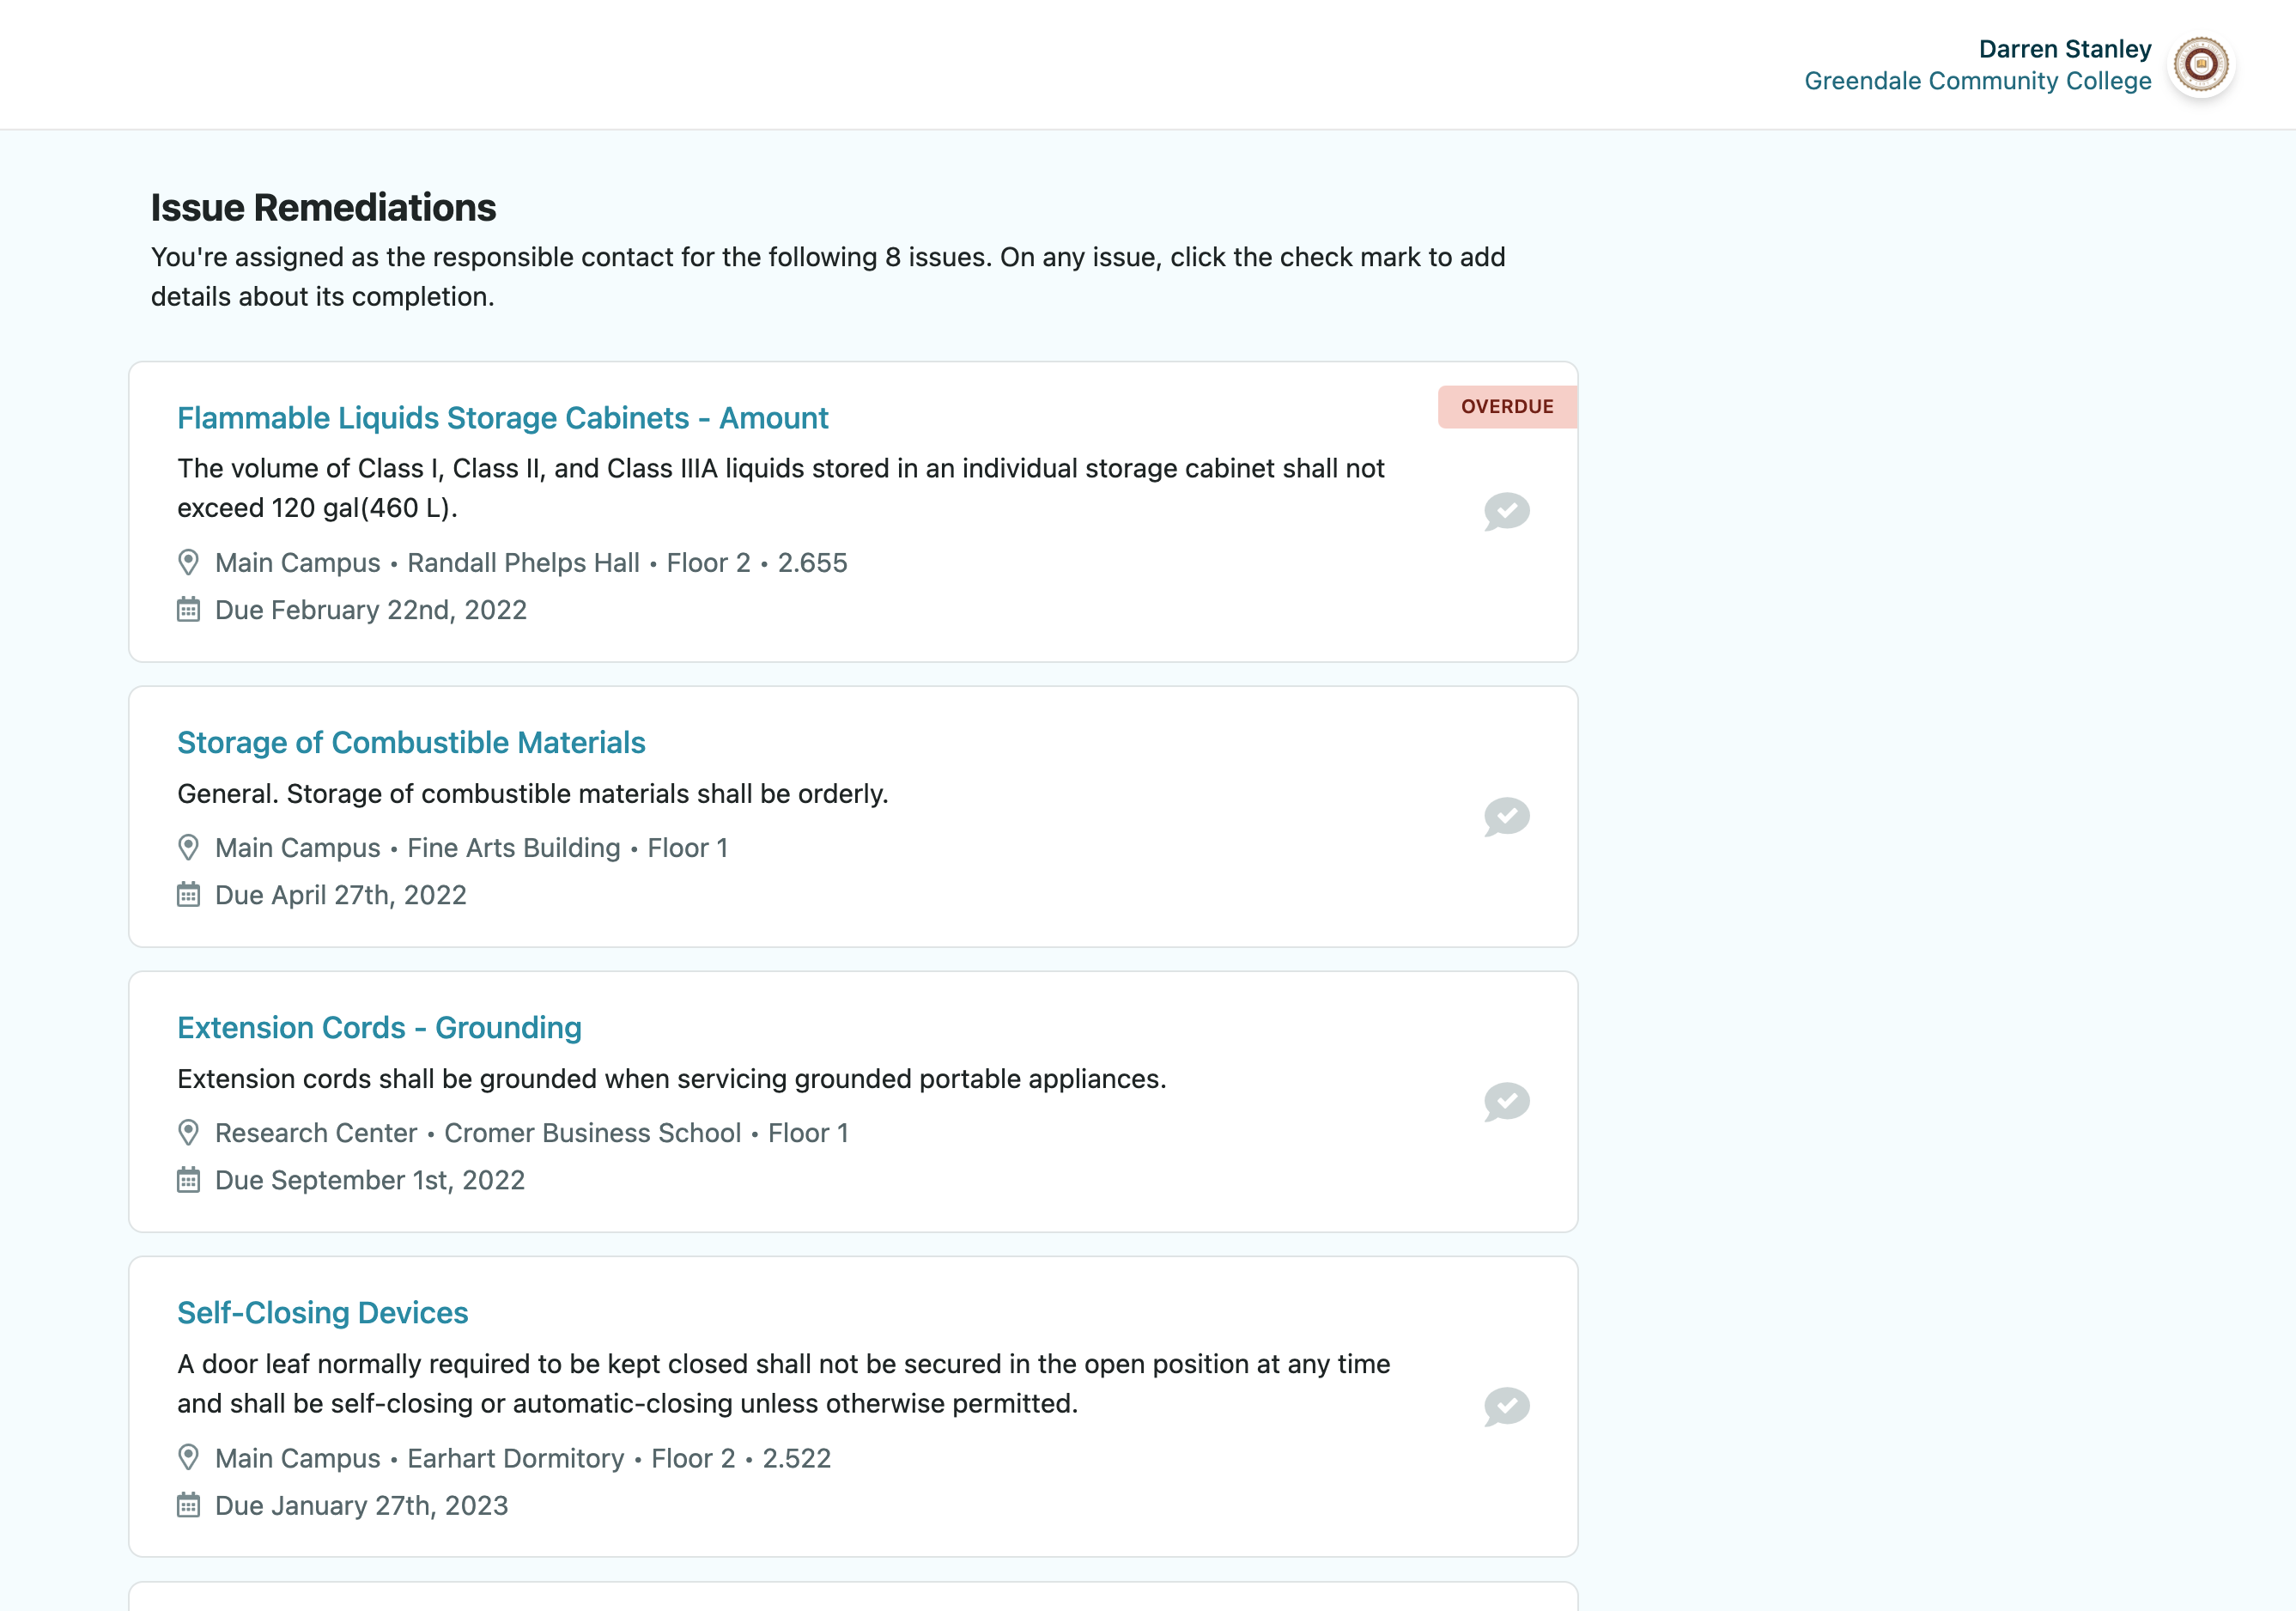Click the calendar icon showing Due January 27th, 2023

click(189, 1506)
